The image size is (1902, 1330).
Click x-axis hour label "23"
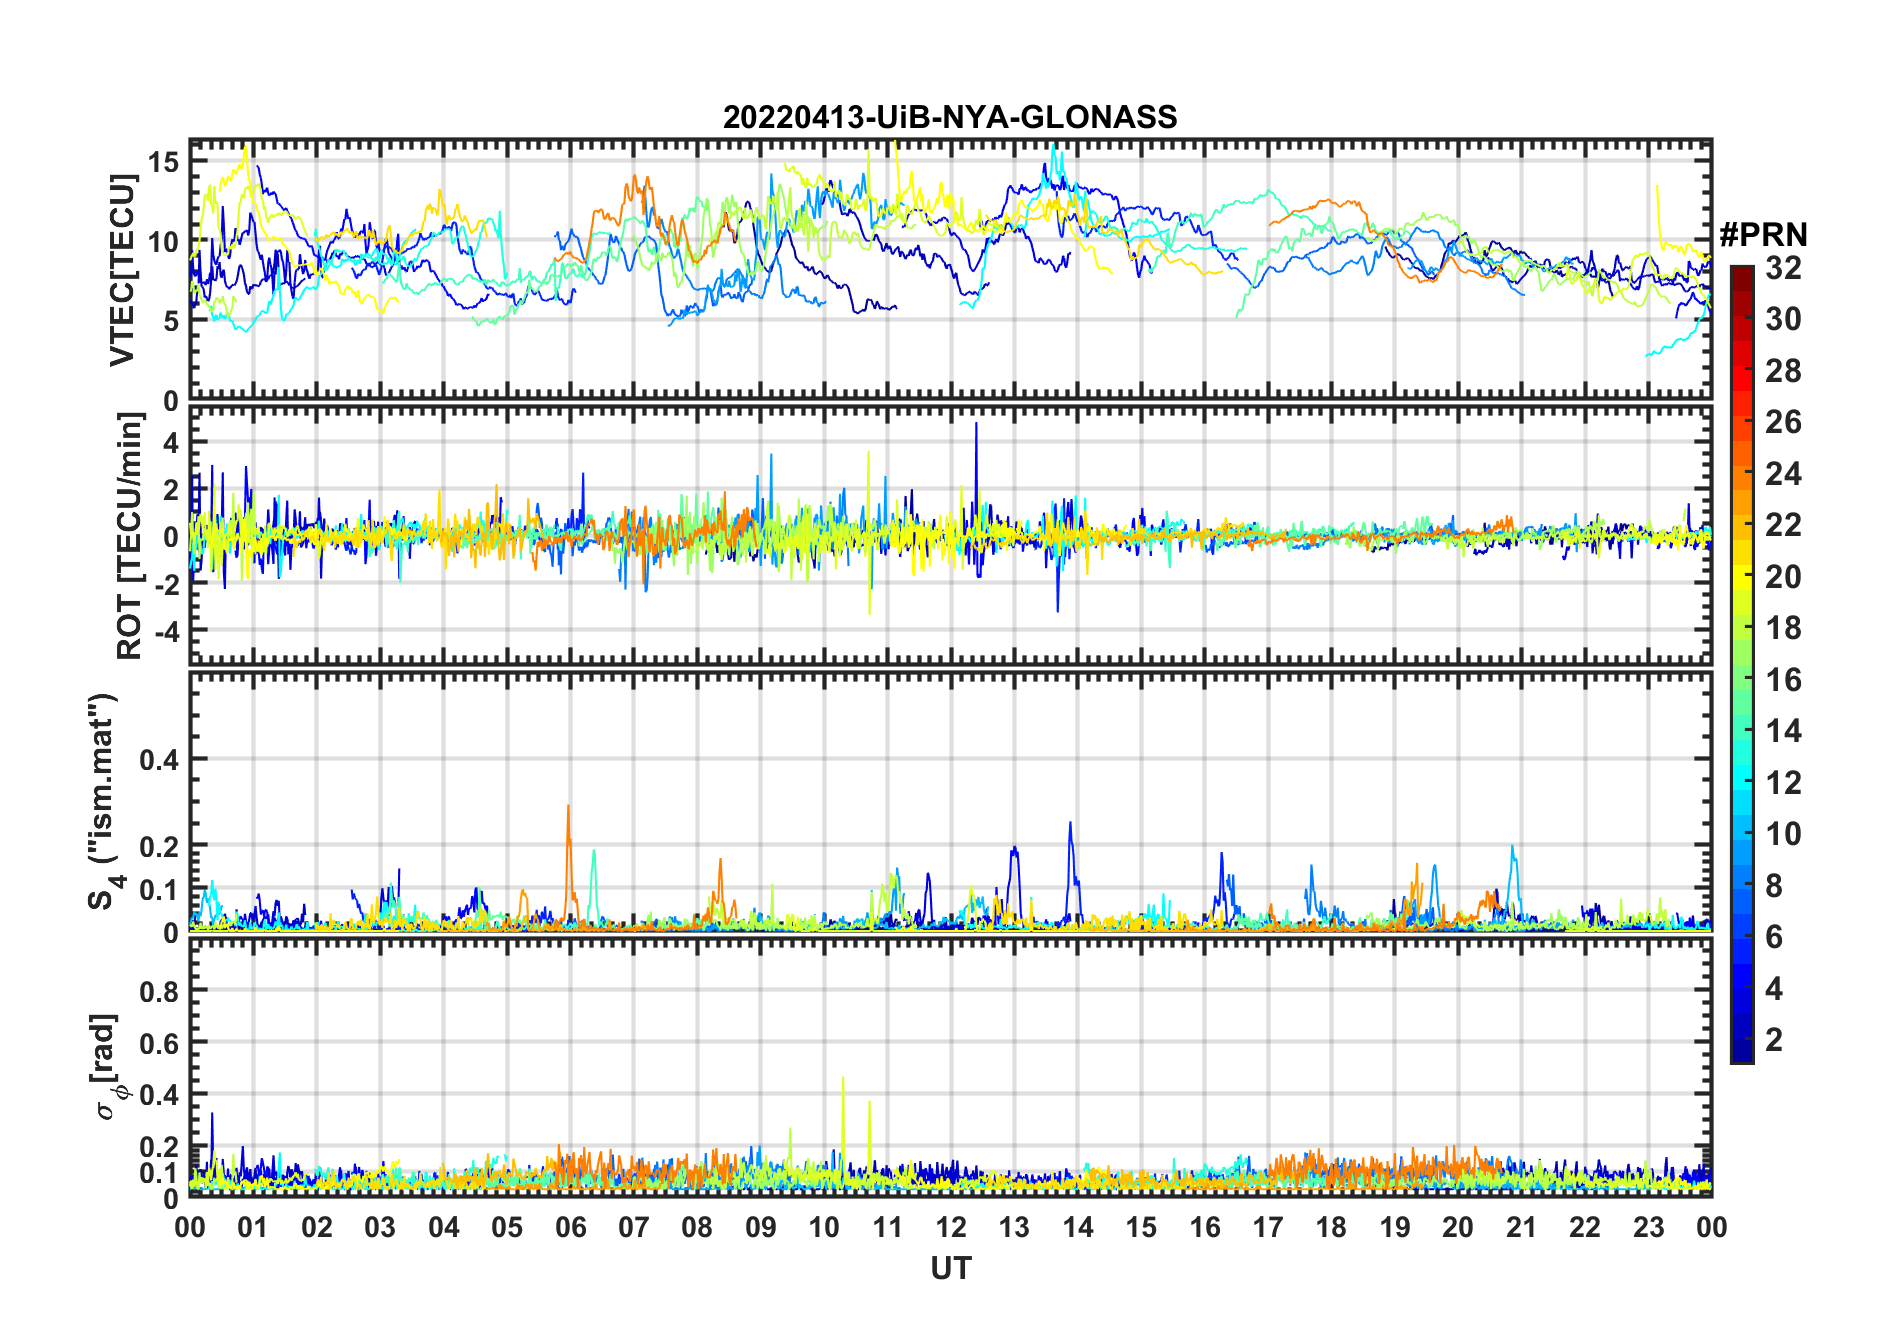click(1648, 1227)
